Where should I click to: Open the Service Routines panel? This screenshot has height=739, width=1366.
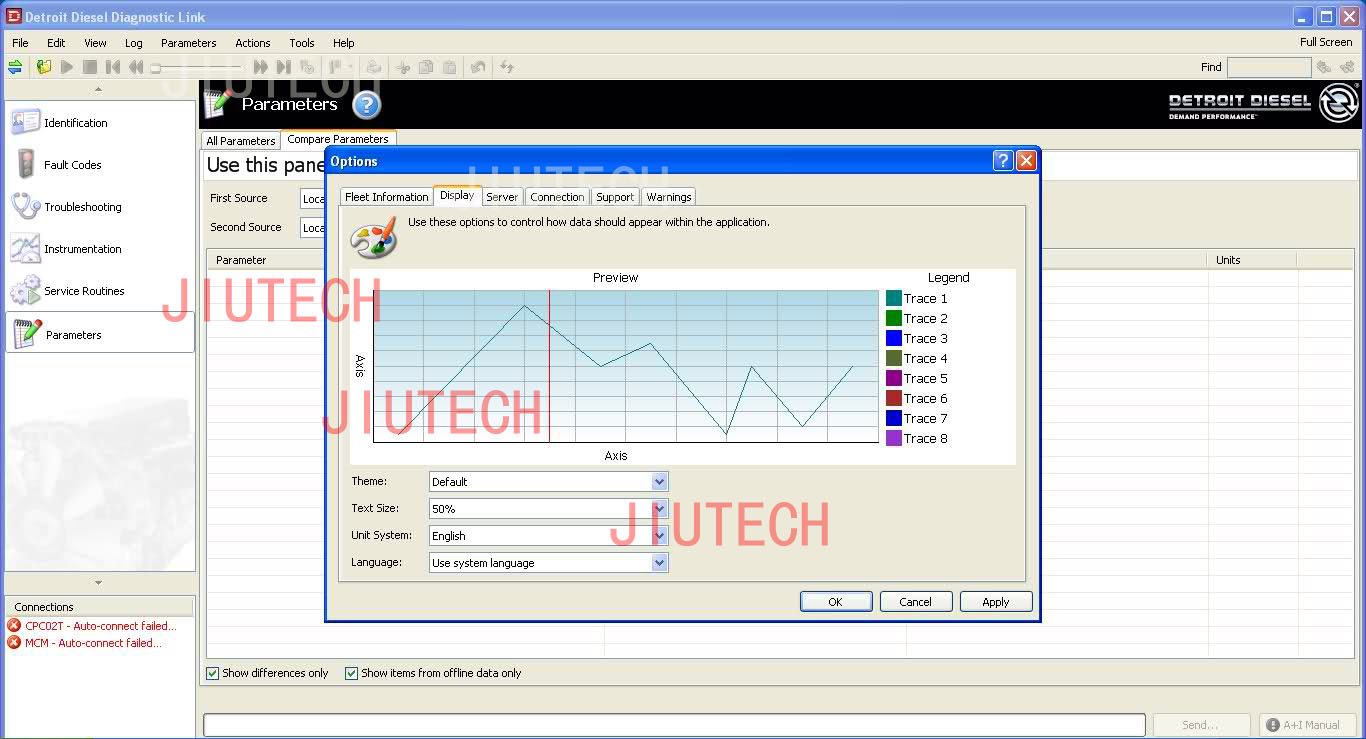click(x=99, y=291)
